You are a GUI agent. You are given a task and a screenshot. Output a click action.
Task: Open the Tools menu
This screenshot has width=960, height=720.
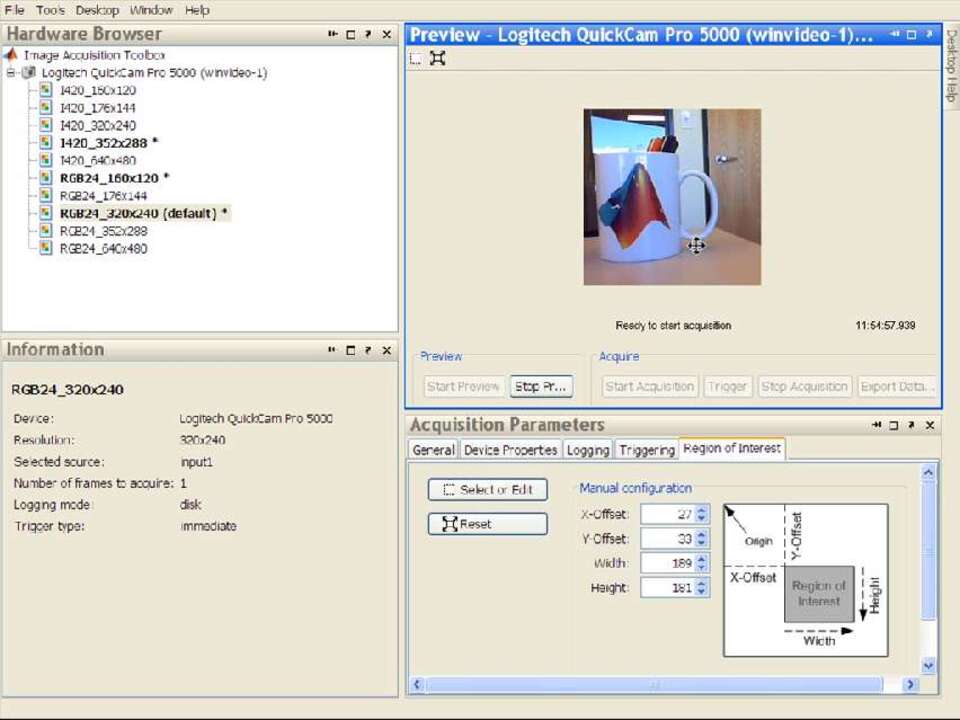(x=50, y=10)
